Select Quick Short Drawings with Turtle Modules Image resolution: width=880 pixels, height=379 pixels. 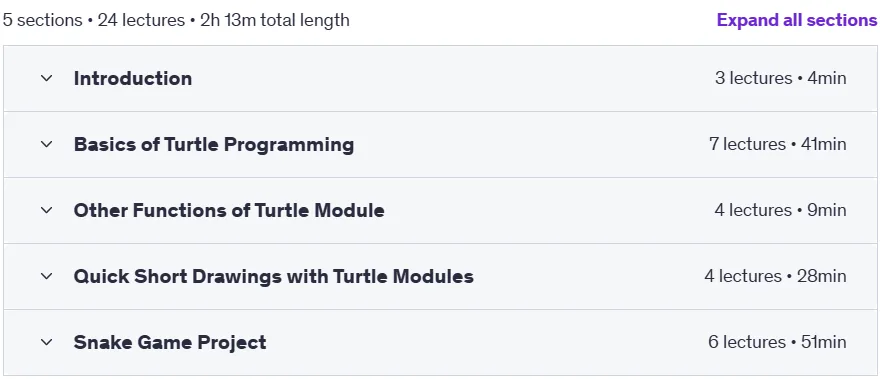coord(274,277)
